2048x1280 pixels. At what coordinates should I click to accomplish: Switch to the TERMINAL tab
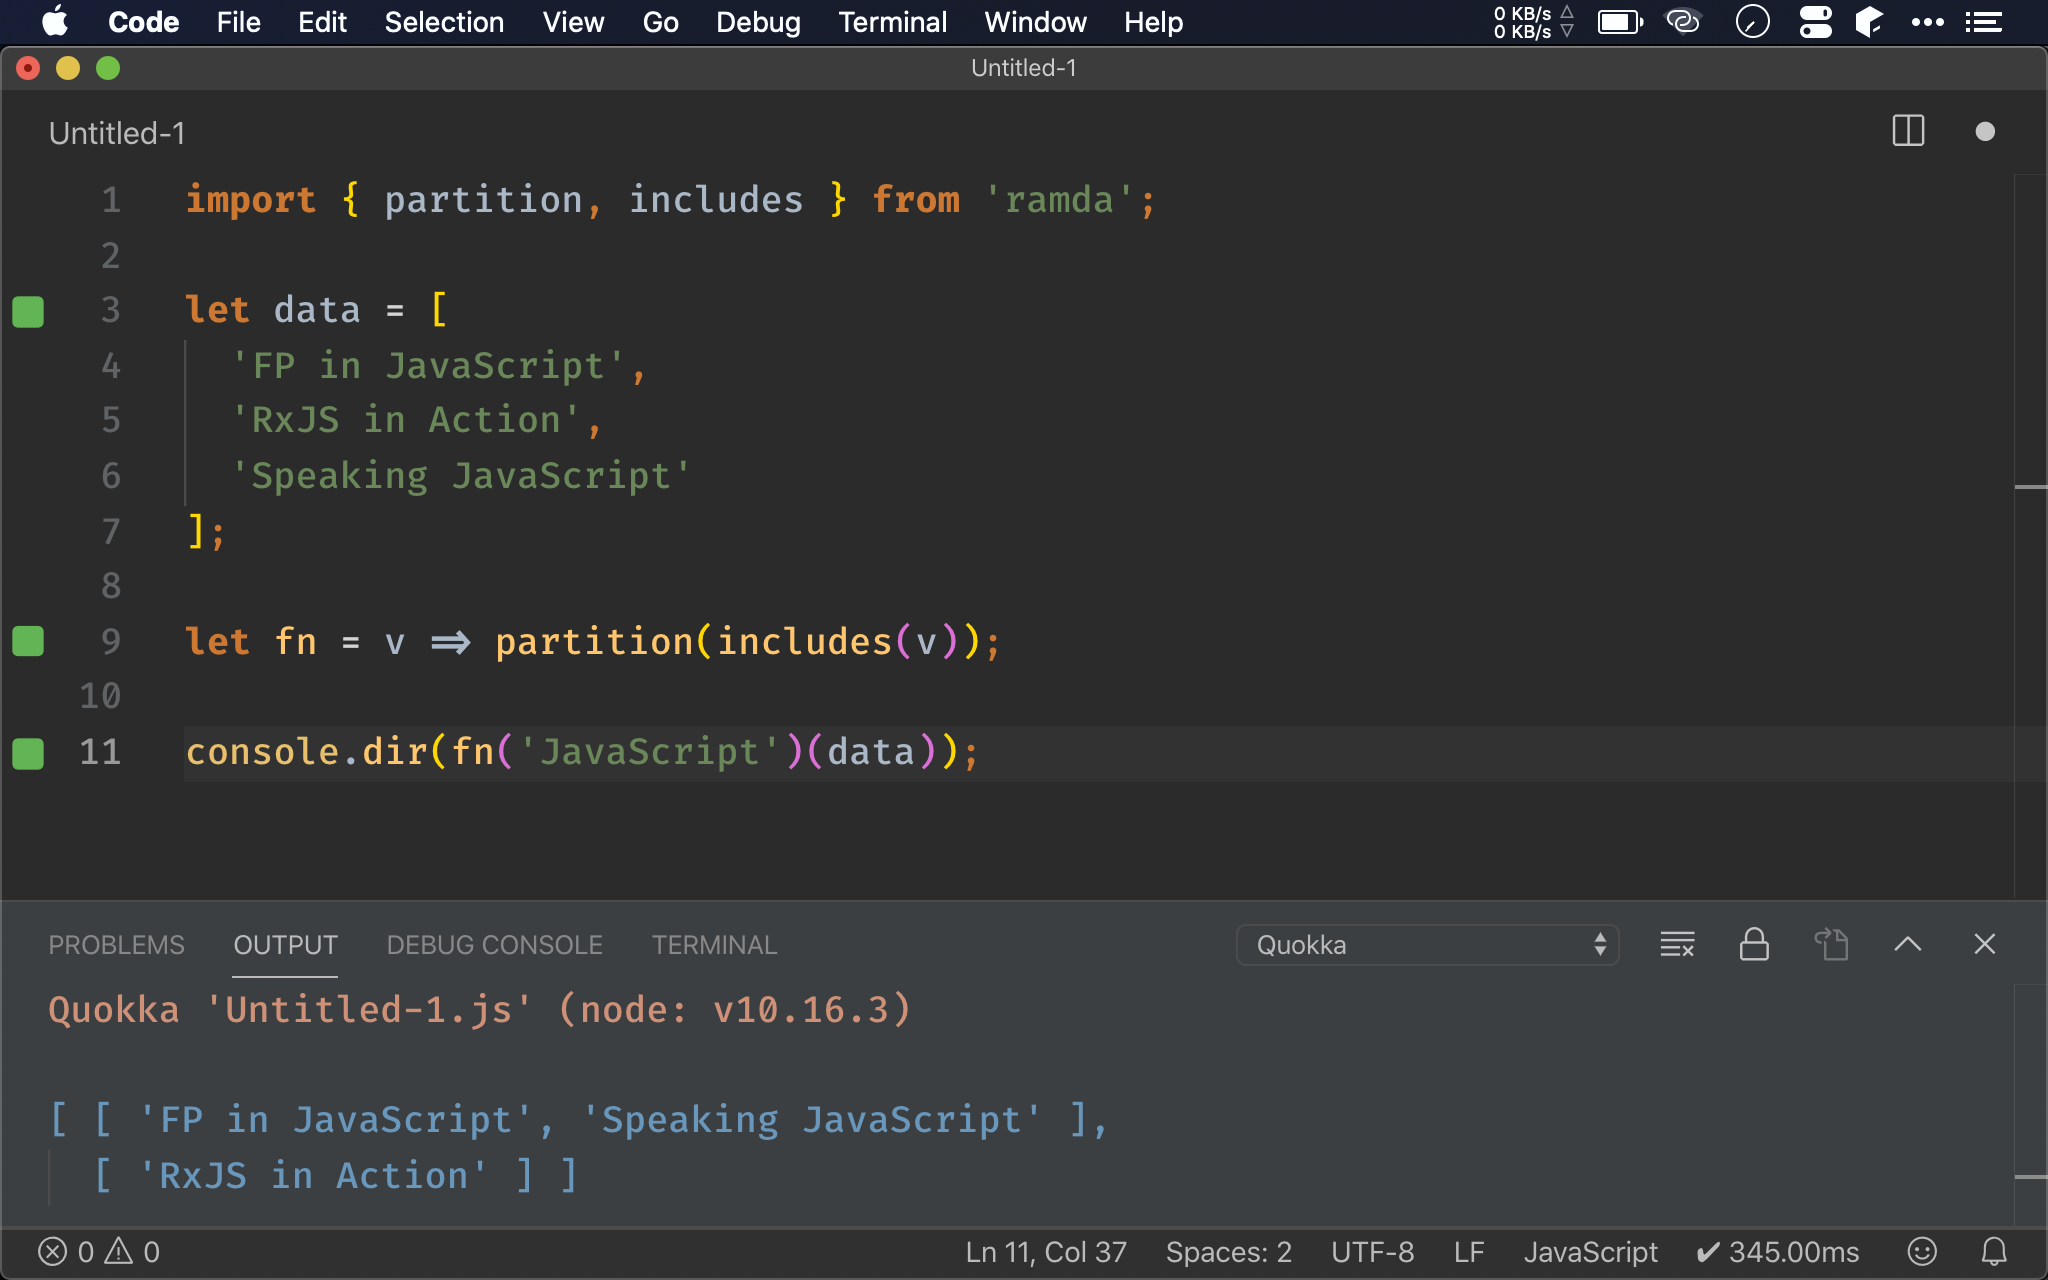point(714,945)
